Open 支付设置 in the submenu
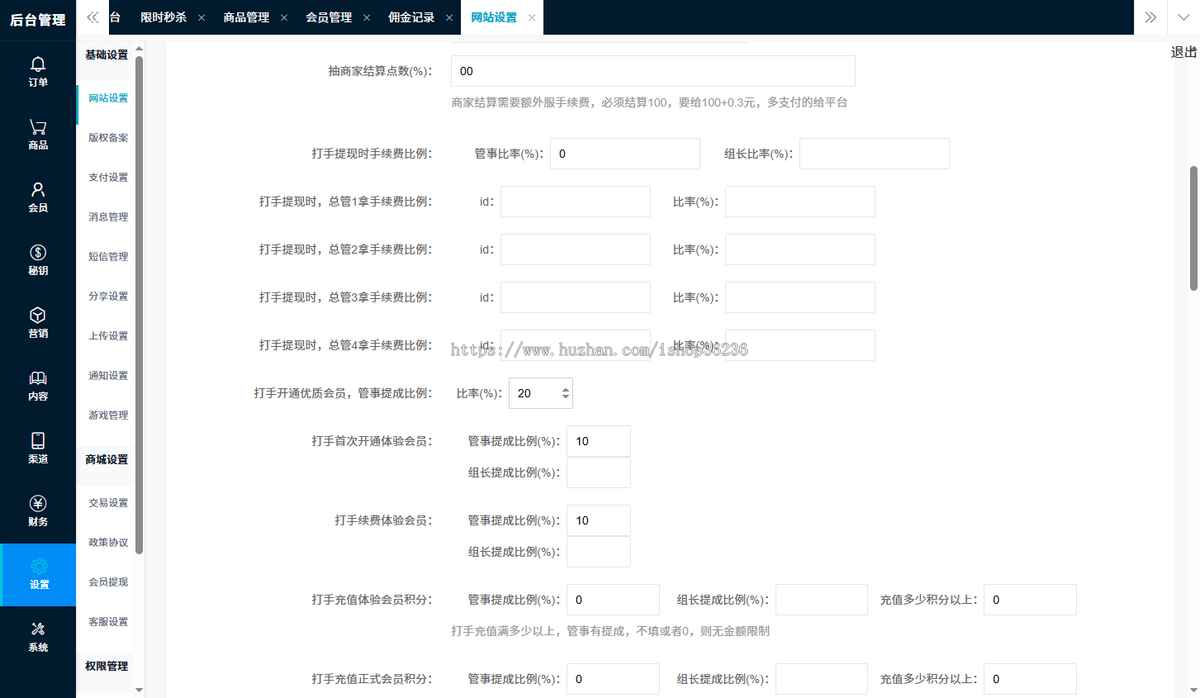The height and width of the screenshot is (698, 1200). click(x=108, y=178)
